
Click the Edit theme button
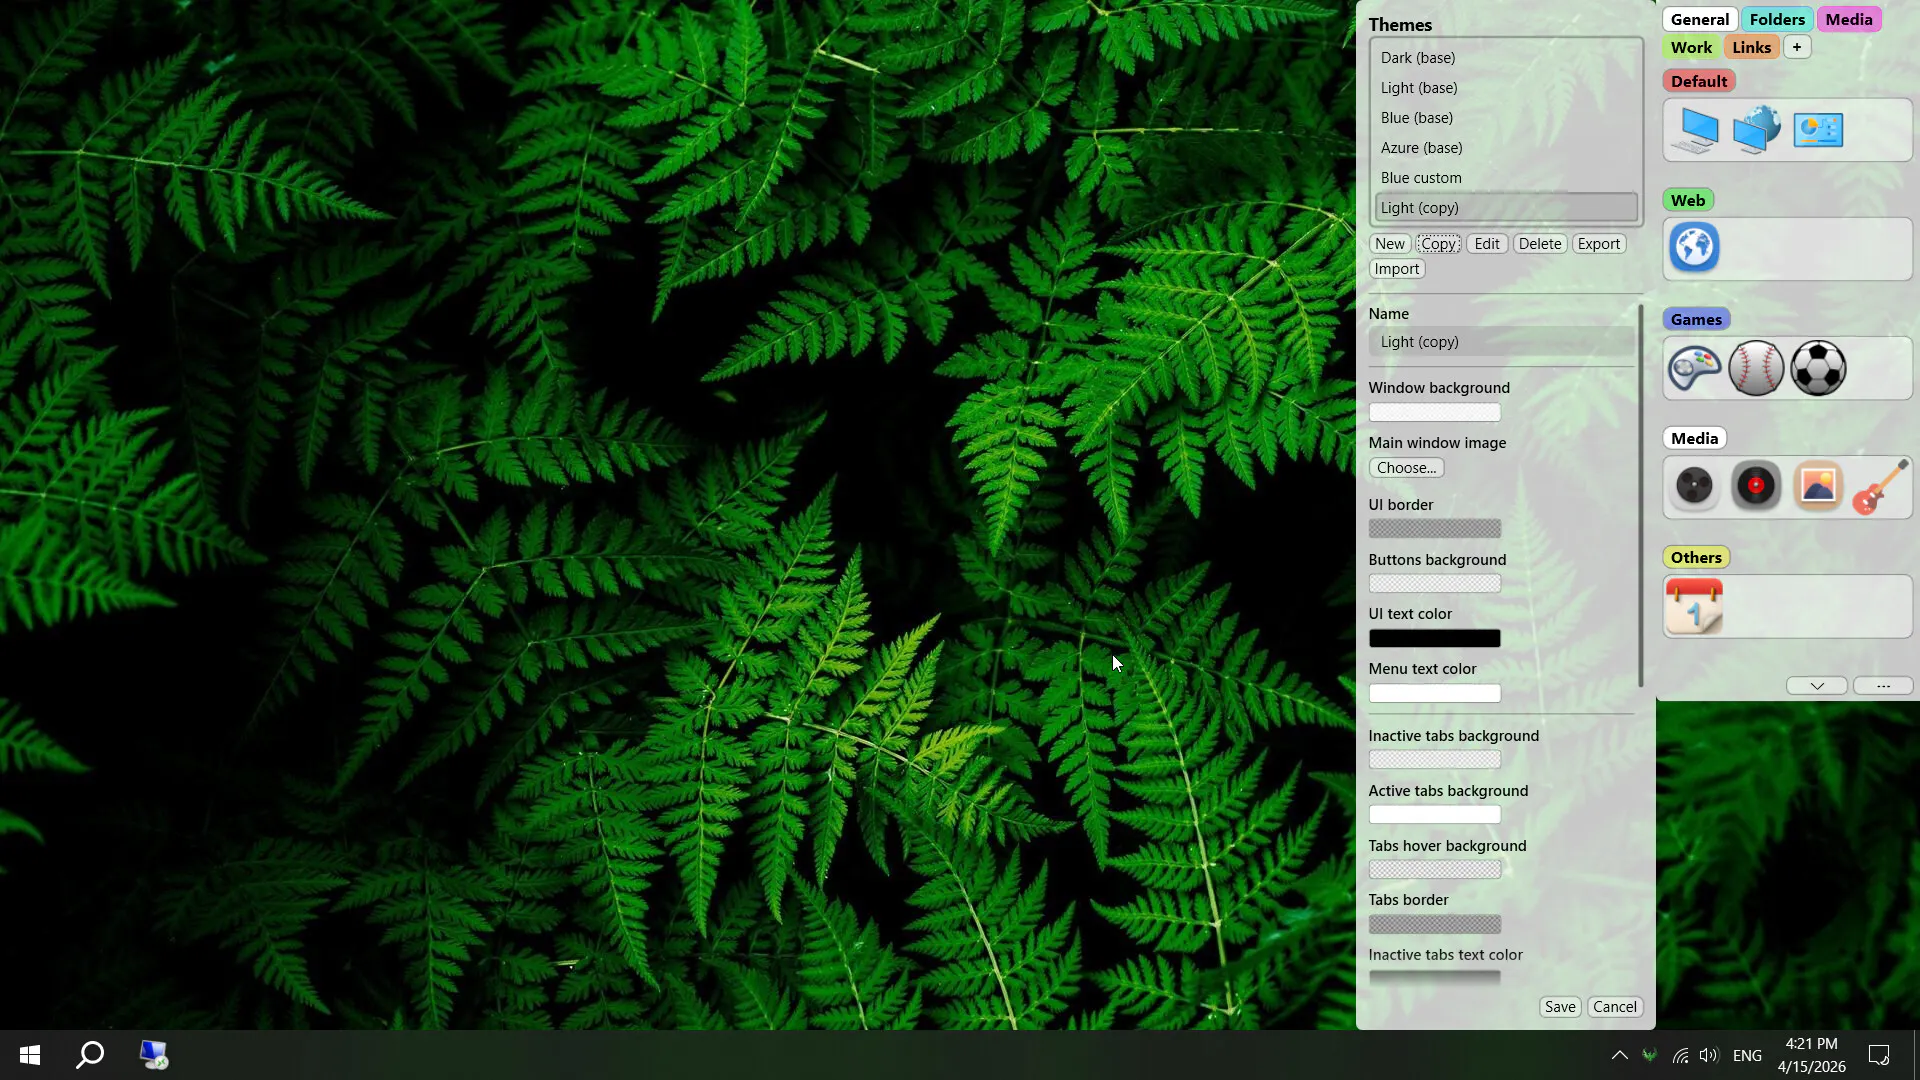pyautogui.click(x=1487, y=244)
